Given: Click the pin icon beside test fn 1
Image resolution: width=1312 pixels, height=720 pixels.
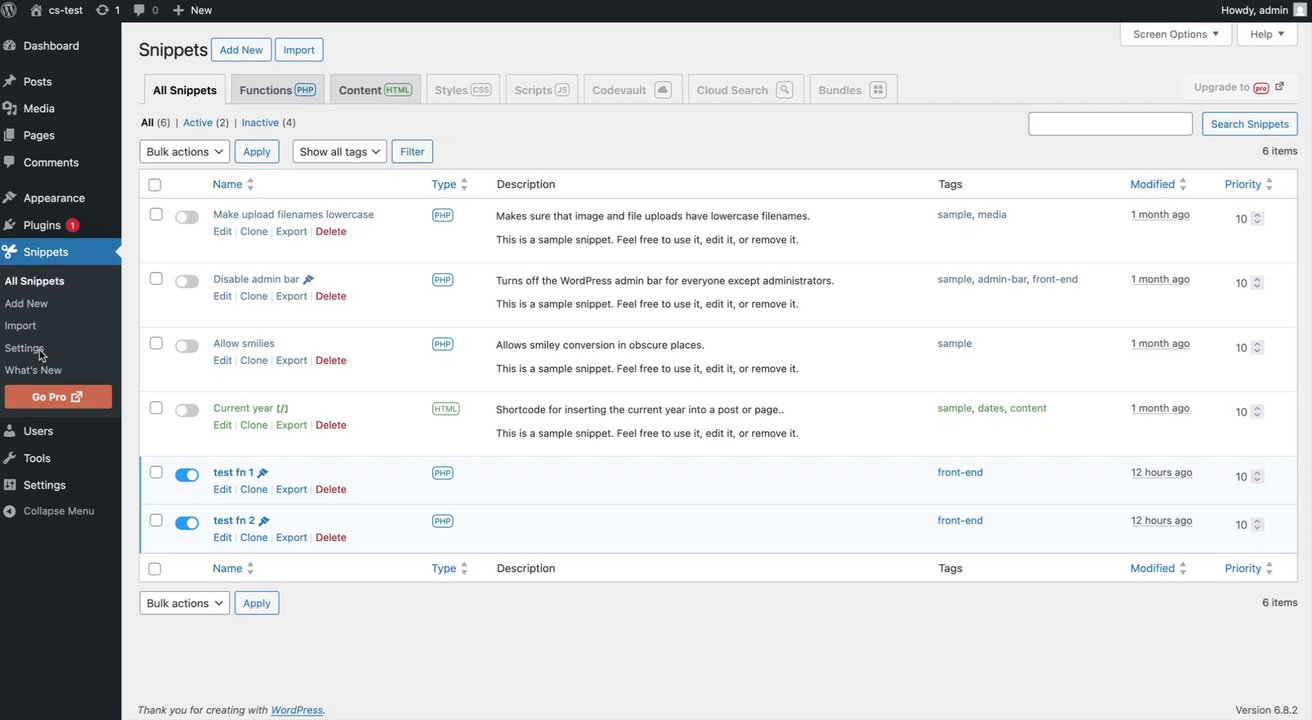Looking at the screenshot, I should (263, 473).
